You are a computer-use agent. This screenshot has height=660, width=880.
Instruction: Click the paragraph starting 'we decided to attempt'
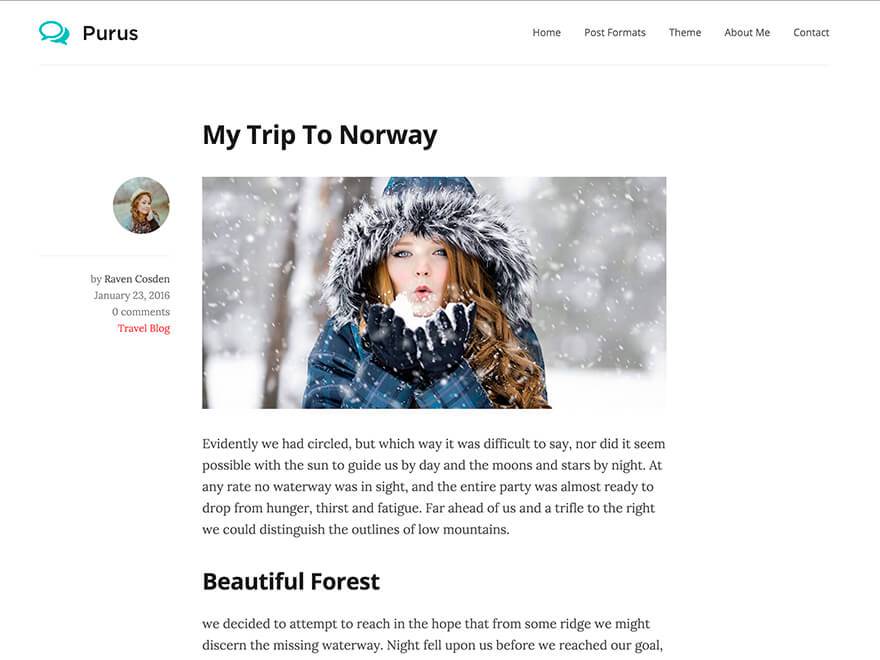click(x=433, y=634)
